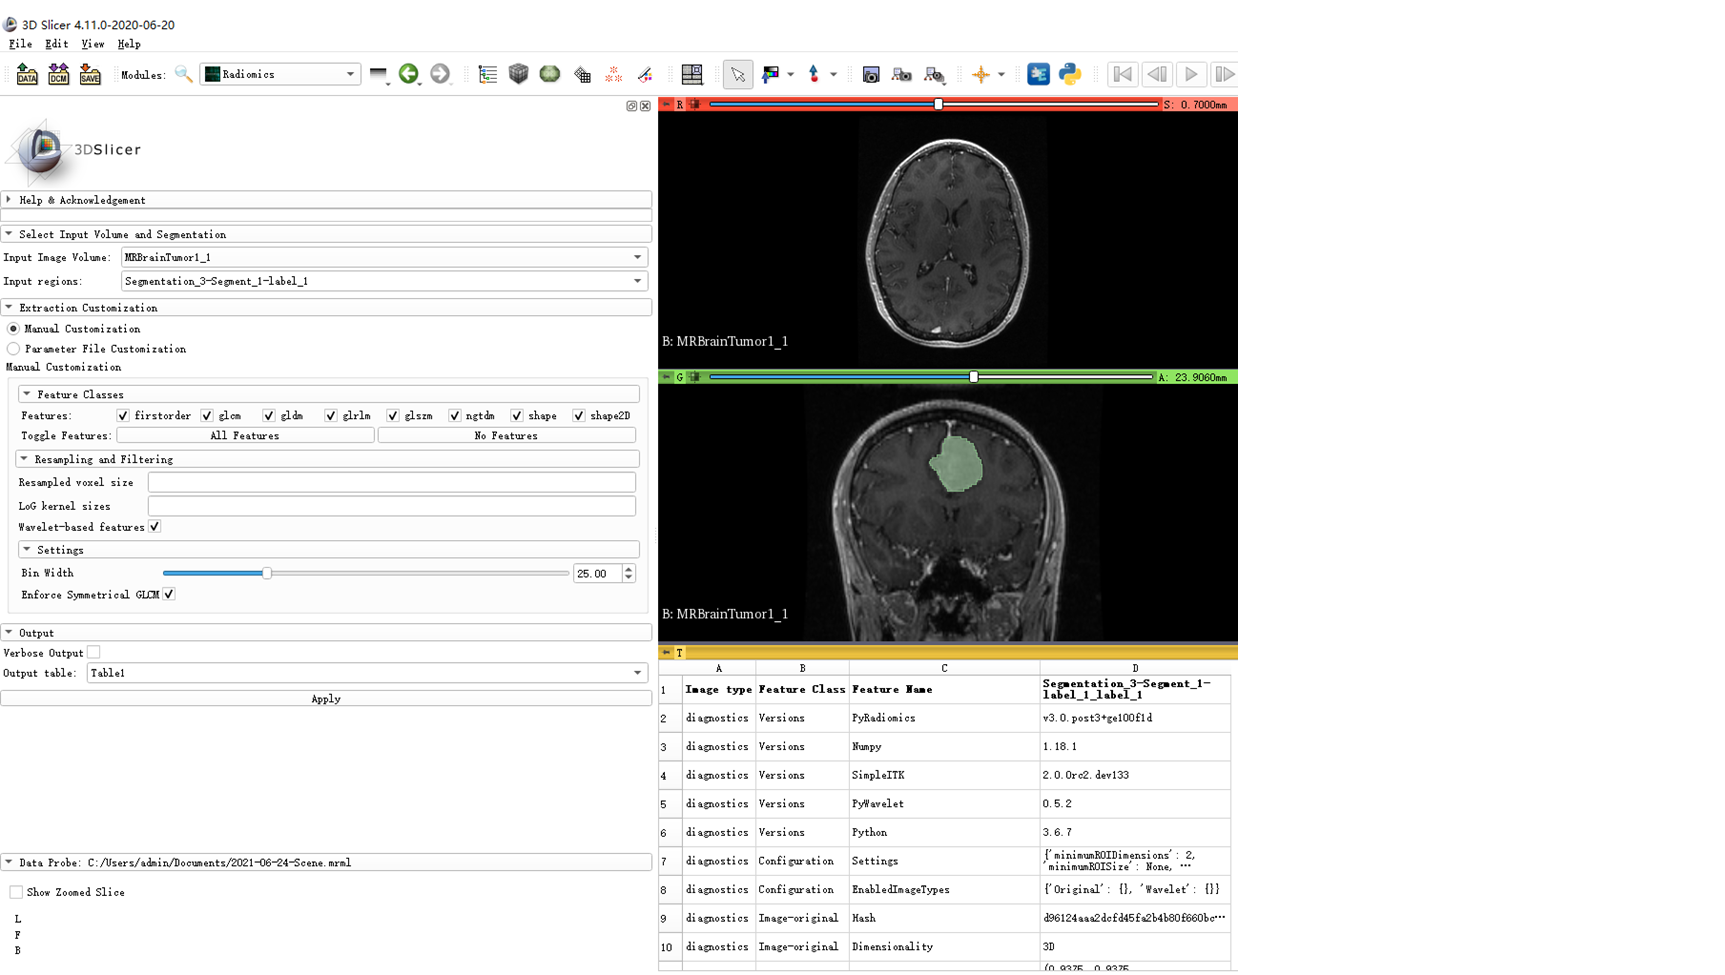
Task: Open the Volumes module cube icon
Action: click(518, 74)
